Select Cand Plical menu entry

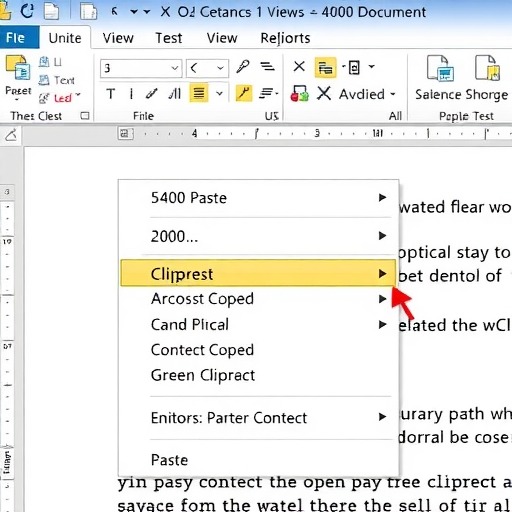[258, 324]
